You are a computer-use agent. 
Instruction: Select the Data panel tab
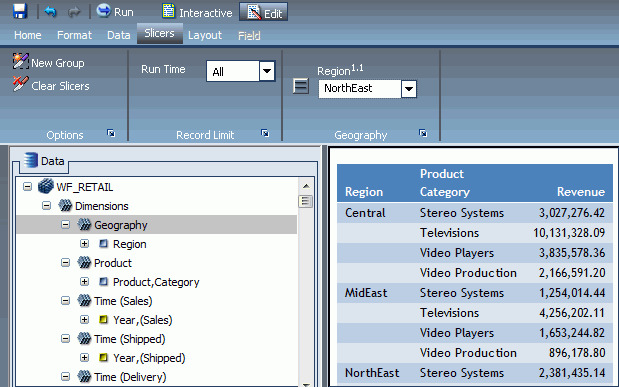click(x=44, y=161)
